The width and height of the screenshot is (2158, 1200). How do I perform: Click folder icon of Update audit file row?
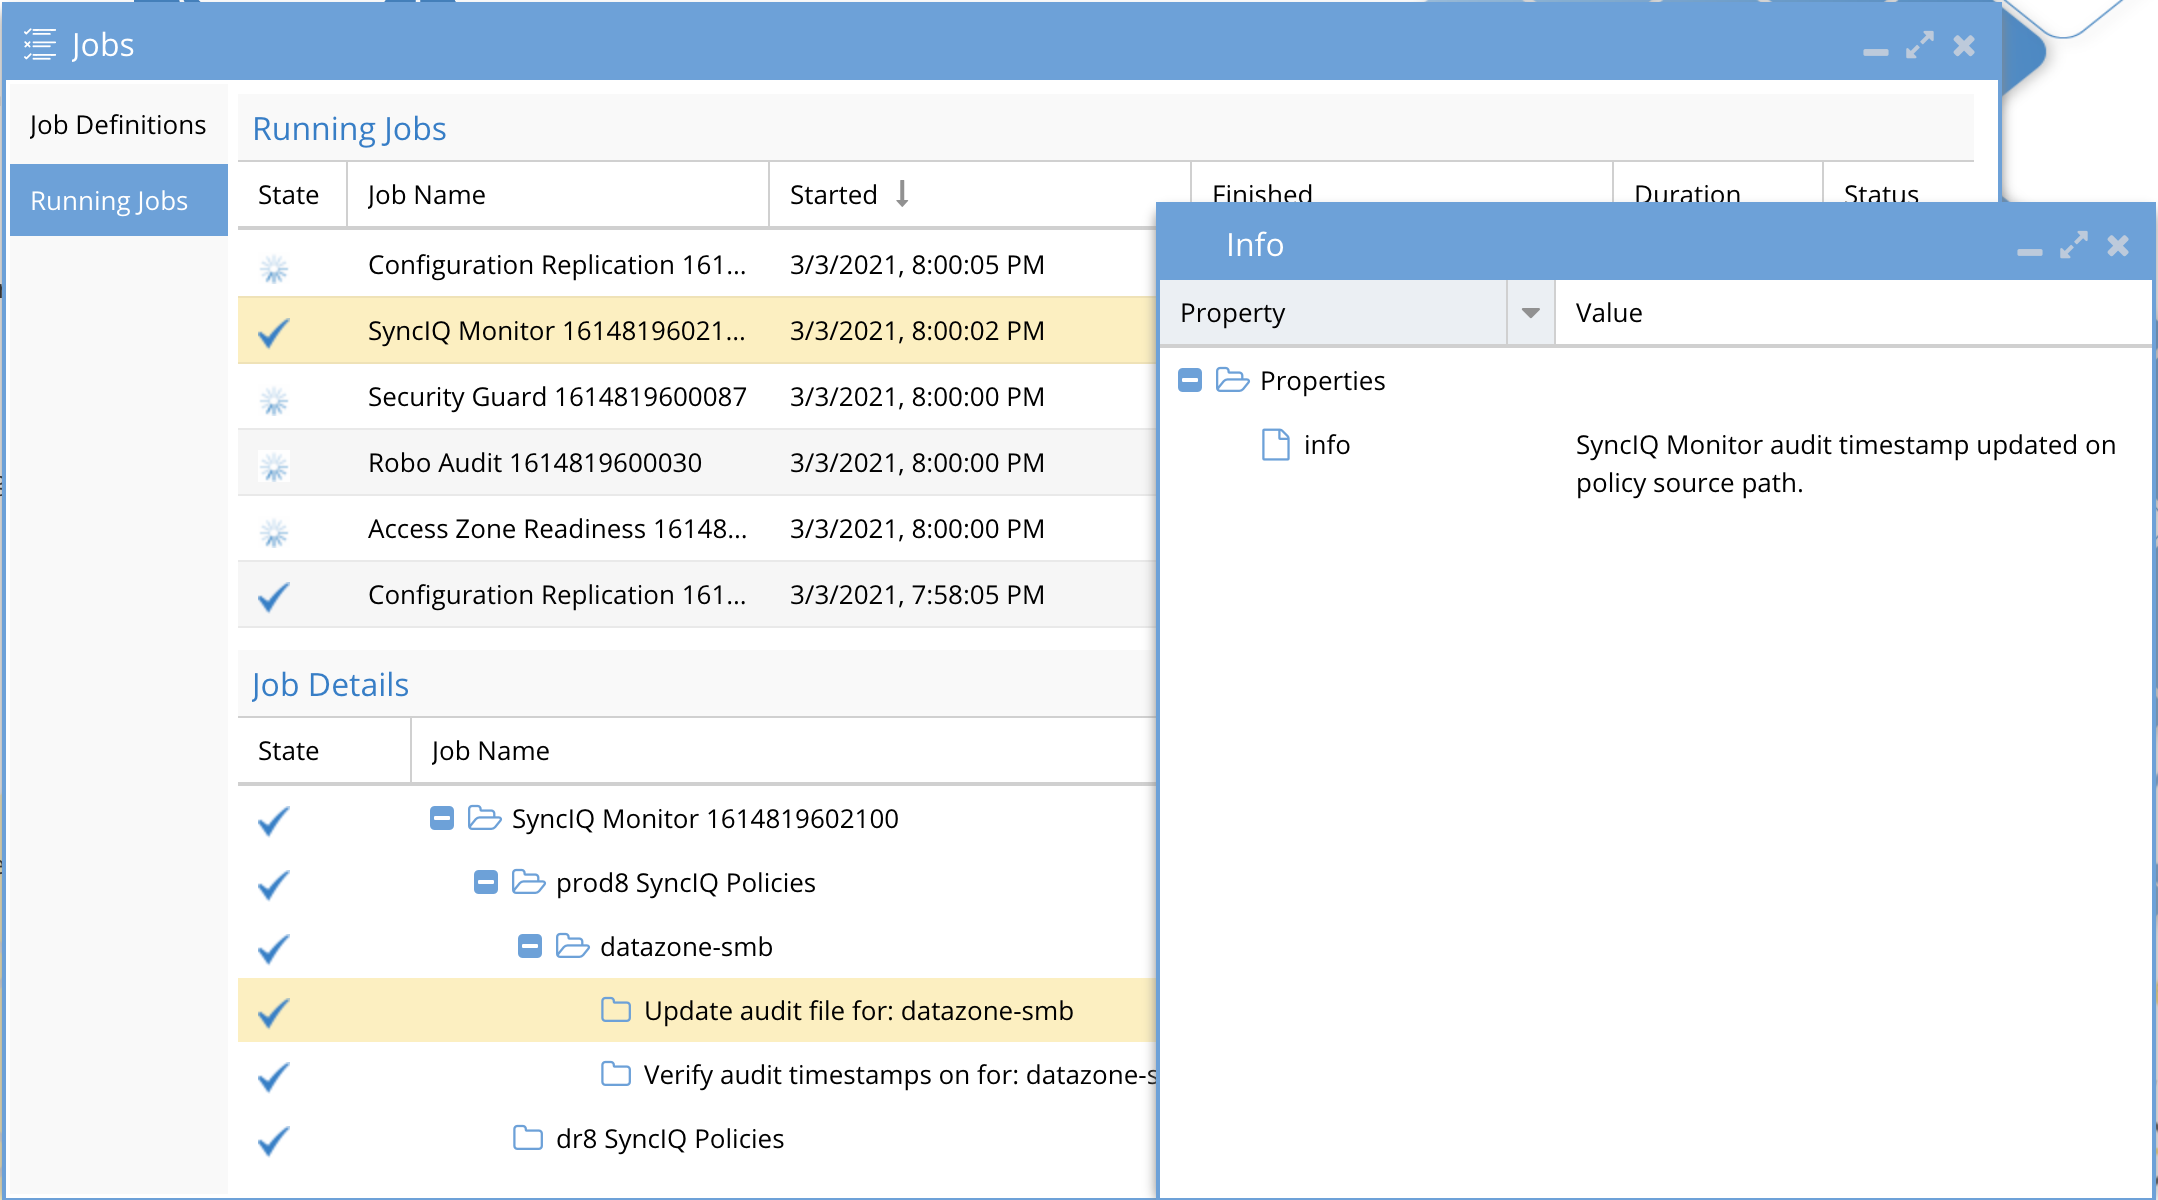(616, 1010)
